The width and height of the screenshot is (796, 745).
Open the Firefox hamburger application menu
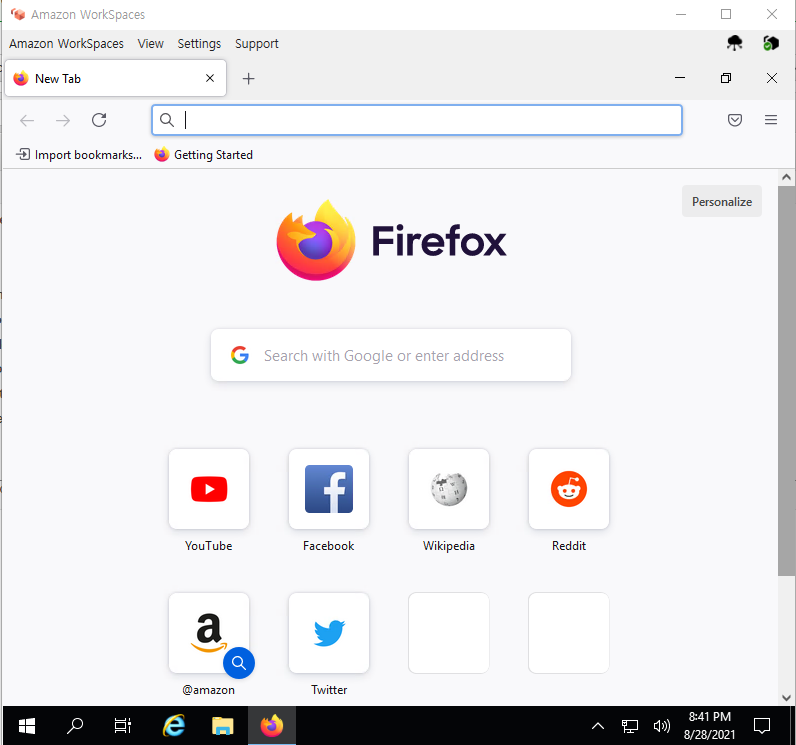pos(771,120)
